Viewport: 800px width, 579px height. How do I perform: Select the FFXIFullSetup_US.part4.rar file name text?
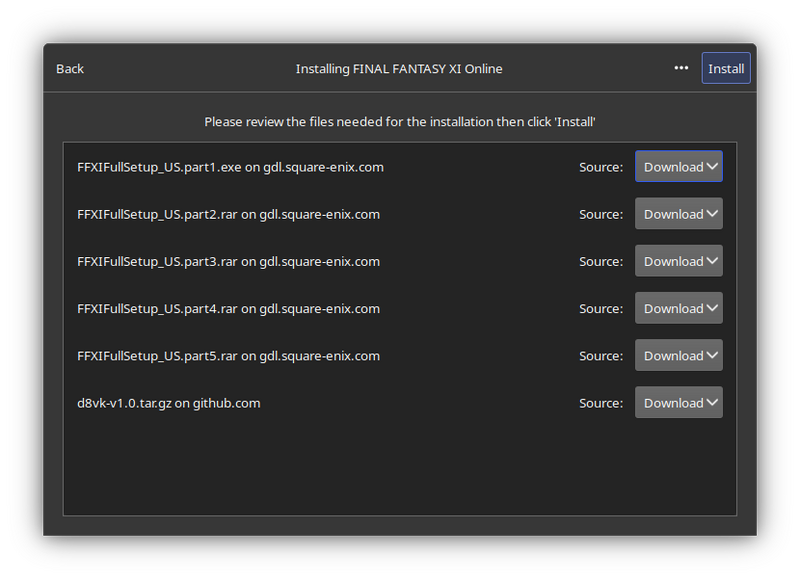(157, 309)
